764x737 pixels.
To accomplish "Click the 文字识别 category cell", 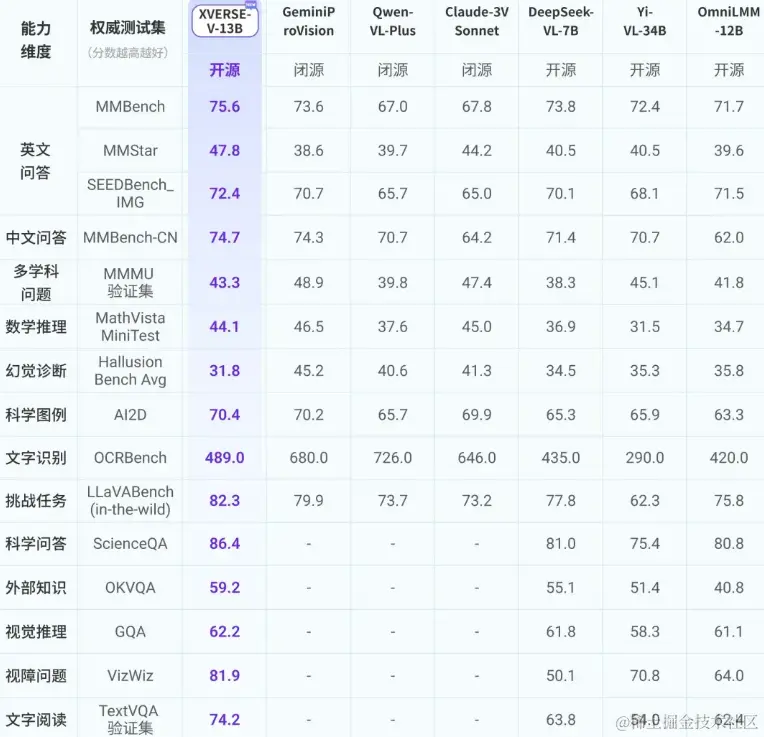I will (x=36, y=458).
